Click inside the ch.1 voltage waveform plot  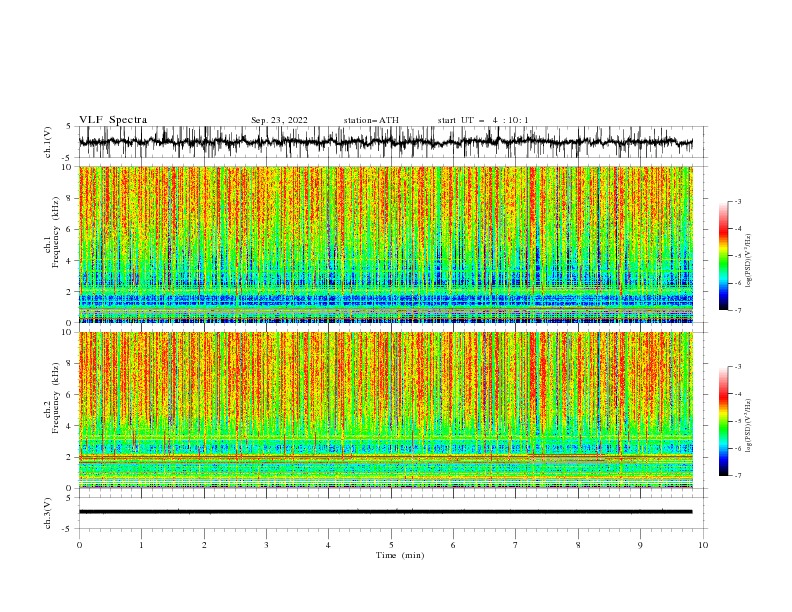click(392, 142)
